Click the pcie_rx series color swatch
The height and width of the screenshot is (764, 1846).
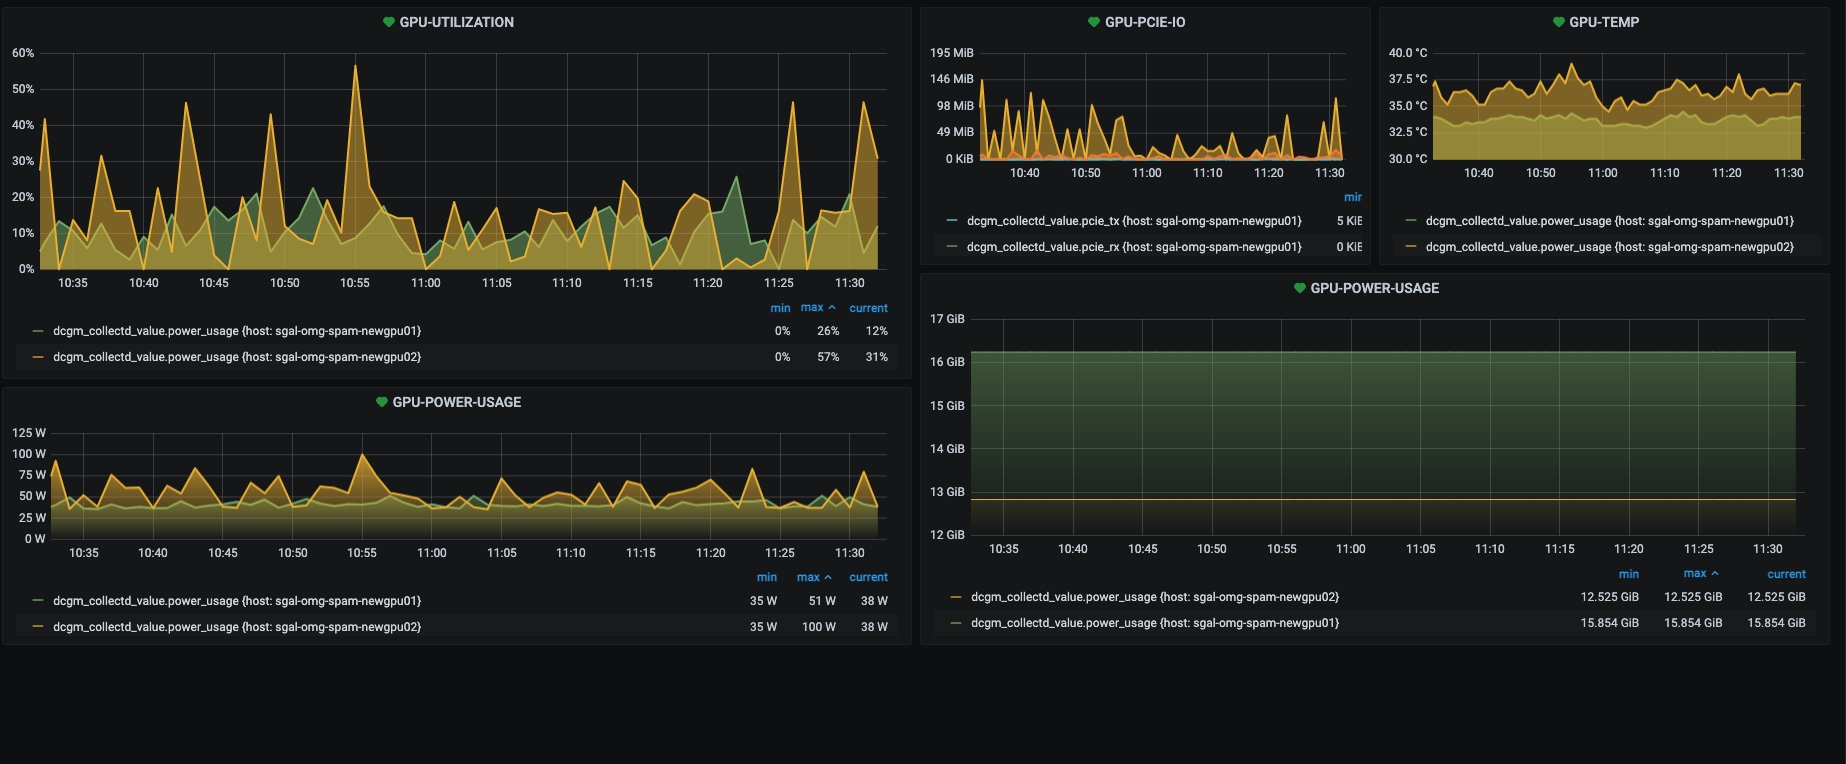952,247
